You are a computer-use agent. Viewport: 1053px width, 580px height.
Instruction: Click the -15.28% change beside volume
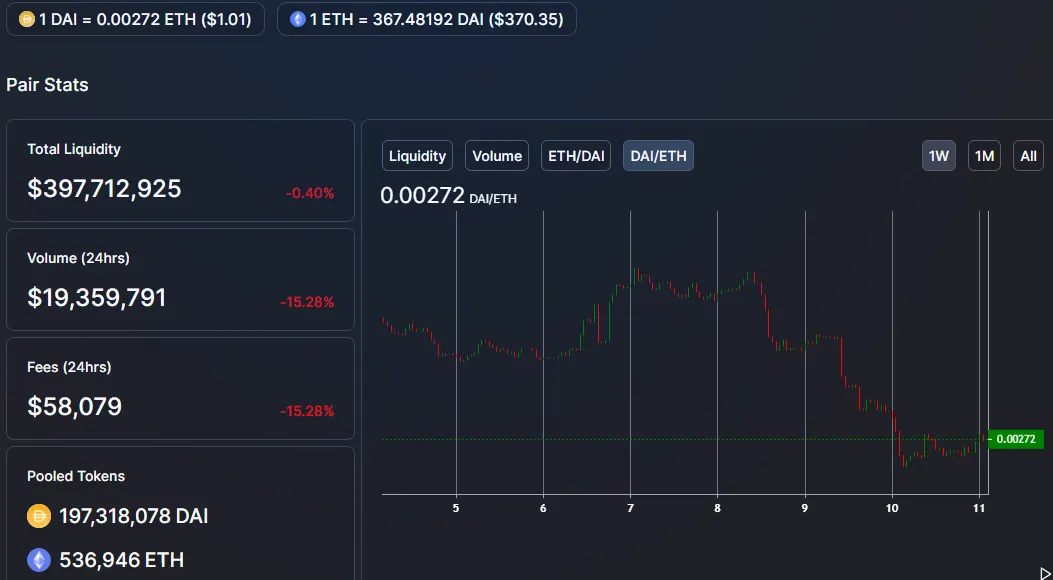(x=307, y=302)
